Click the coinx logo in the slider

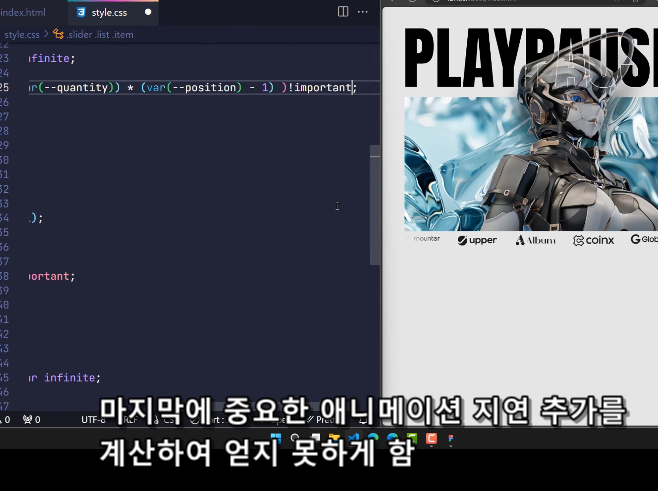pyautogui.click(x=593, y=240)
